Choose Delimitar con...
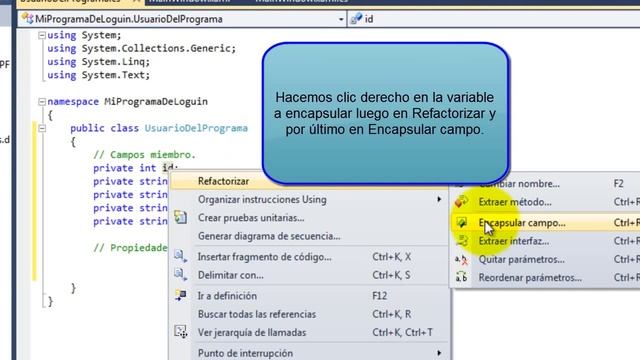640x360 pixels. click(x=309, y=275)
